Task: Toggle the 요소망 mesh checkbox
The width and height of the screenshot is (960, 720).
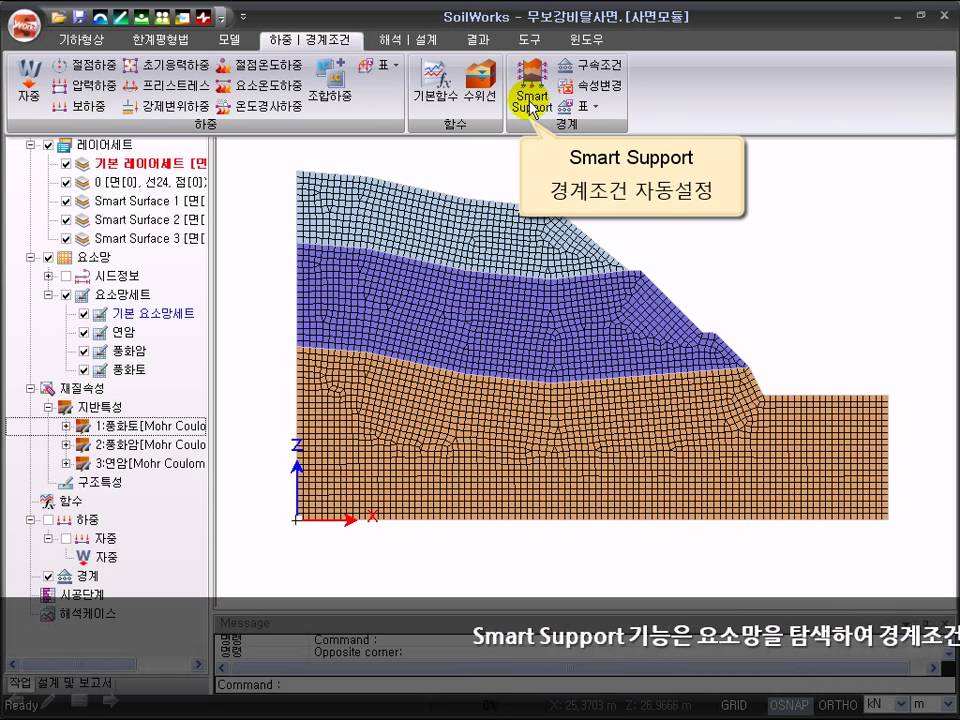Action: tap(48, 258)
